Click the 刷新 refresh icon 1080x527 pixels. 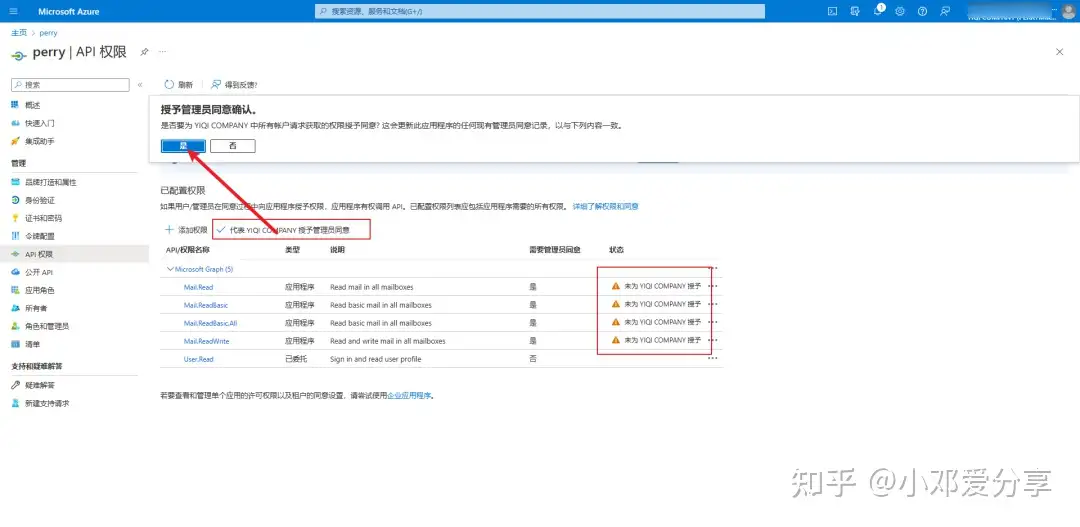click(169, 85)
